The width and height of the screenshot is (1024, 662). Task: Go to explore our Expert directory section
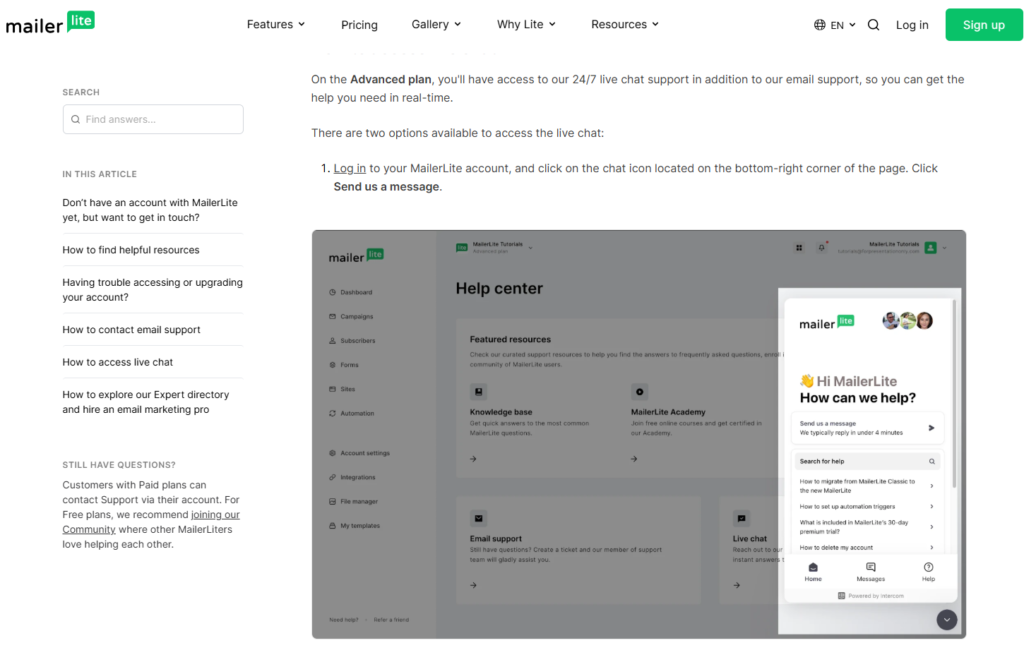coord(146,402)
